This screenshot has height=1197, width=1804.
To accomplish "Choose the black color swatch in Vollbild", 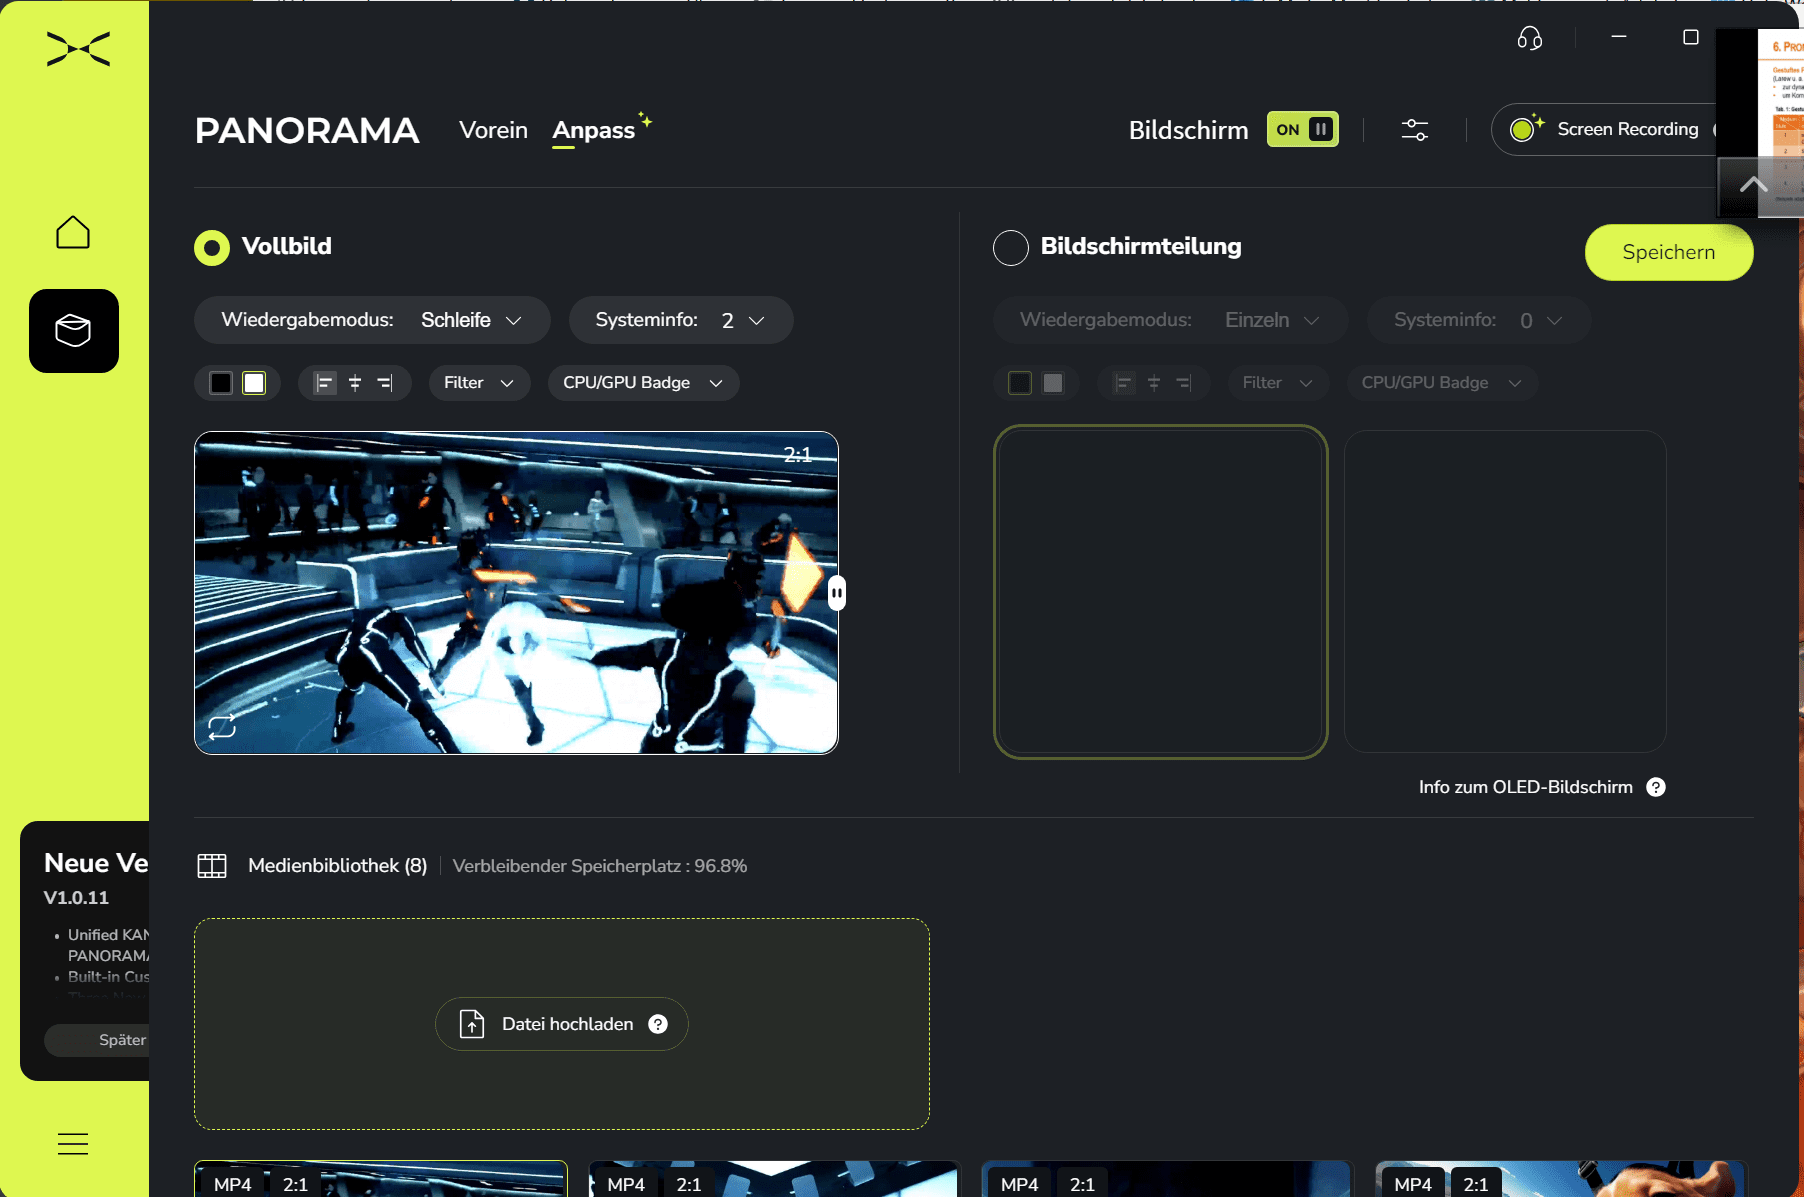I will [221, 383].
